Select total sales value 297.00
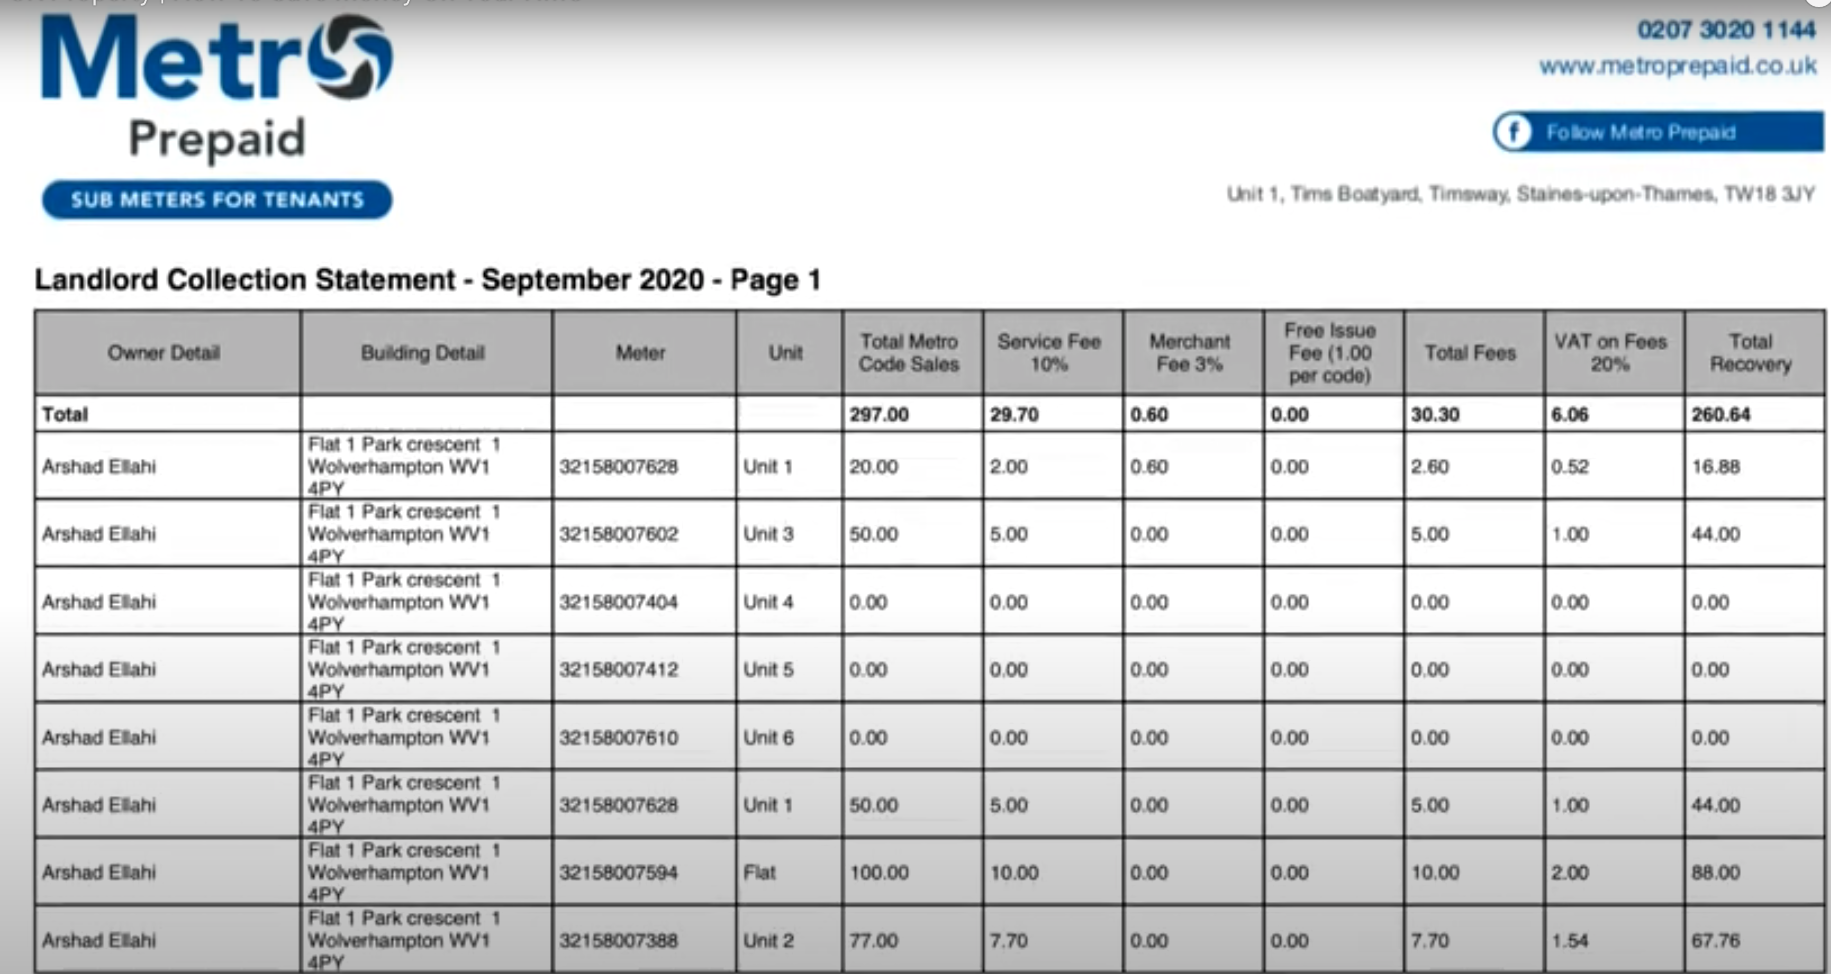 pos(879,414)
